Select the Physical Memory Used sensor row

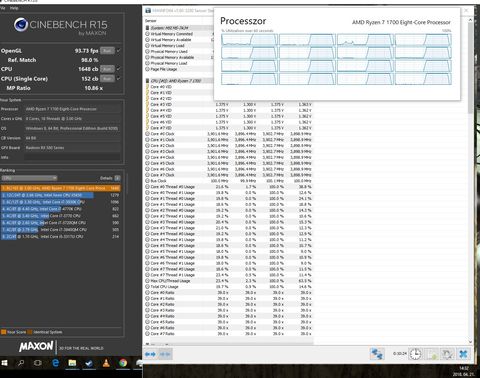click(x=180, y=51)
